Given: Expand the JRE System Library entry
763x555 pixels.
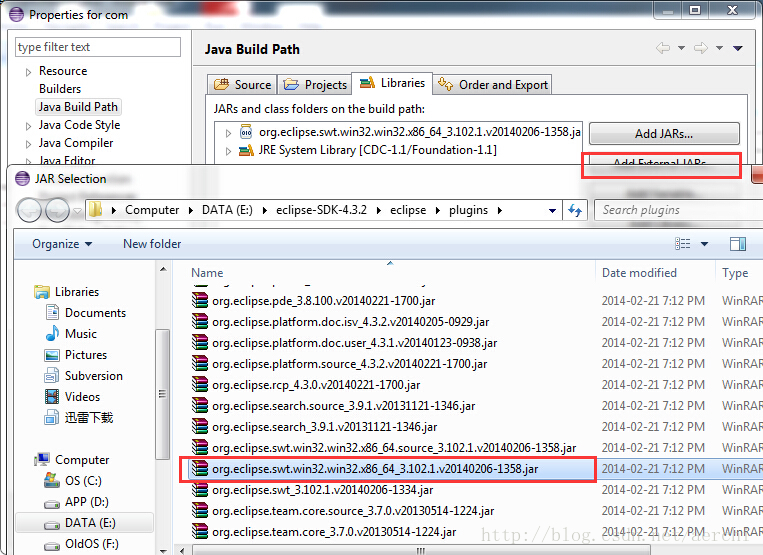Looking at the screenshot, I should pos(228,151).
